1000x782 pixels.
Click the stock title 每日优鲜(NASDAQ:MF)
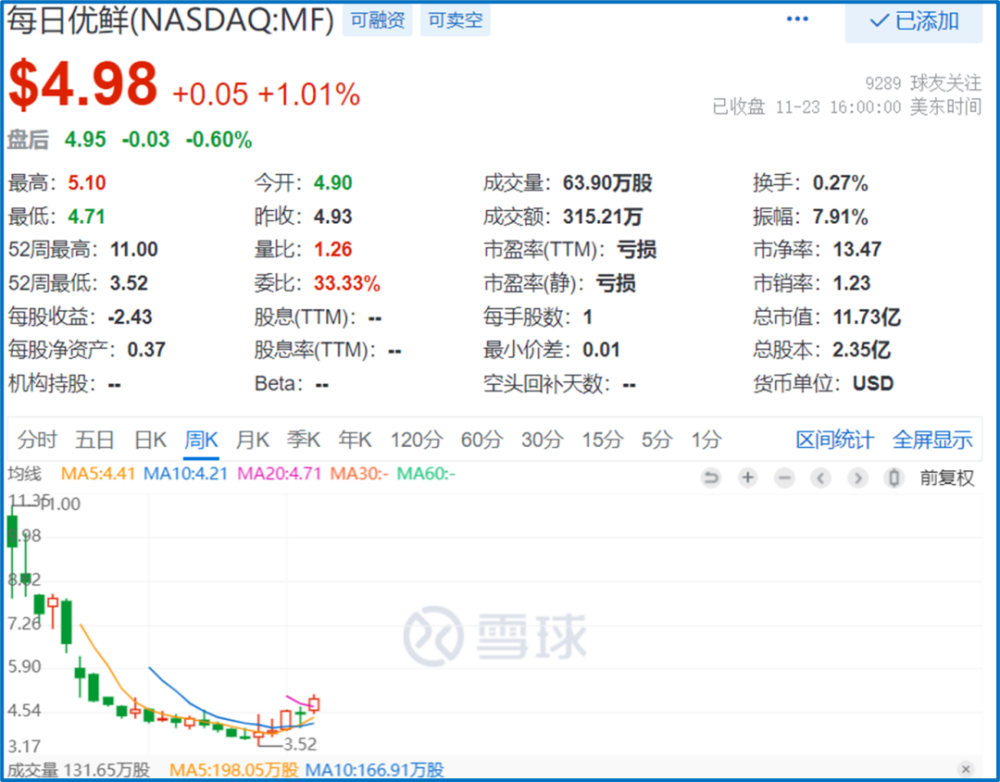click(171, 20)
